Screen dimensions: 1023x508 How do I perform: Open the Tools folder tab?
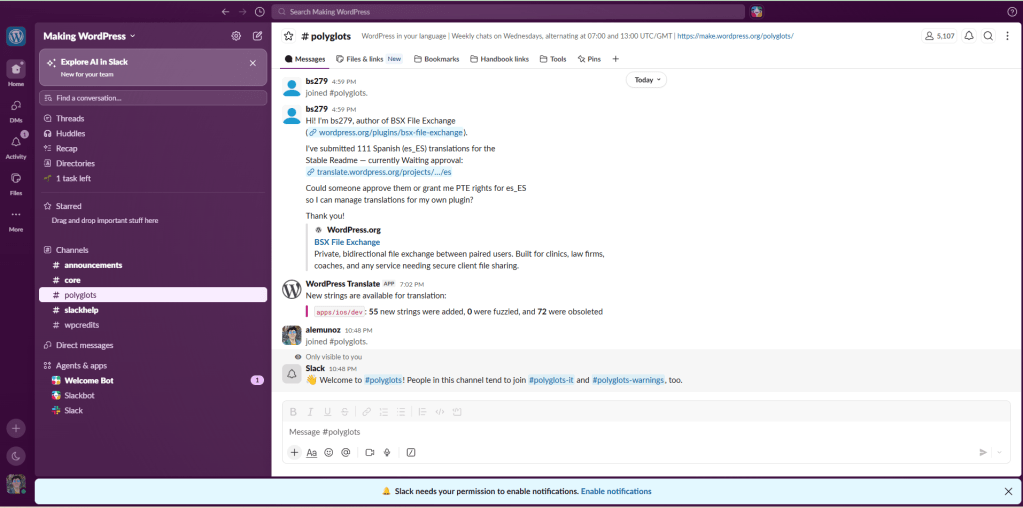pyautogui.click(x=553, y=59)
